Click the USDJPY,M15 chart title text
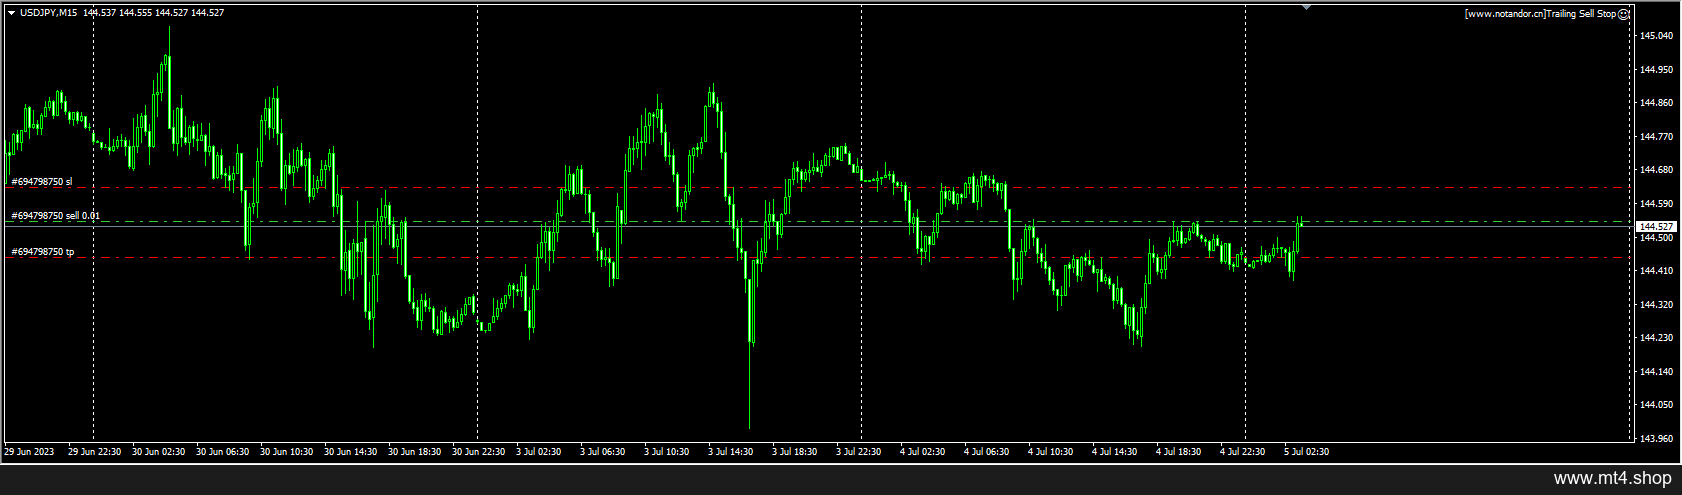1682x495 pixels. [49, 13]
